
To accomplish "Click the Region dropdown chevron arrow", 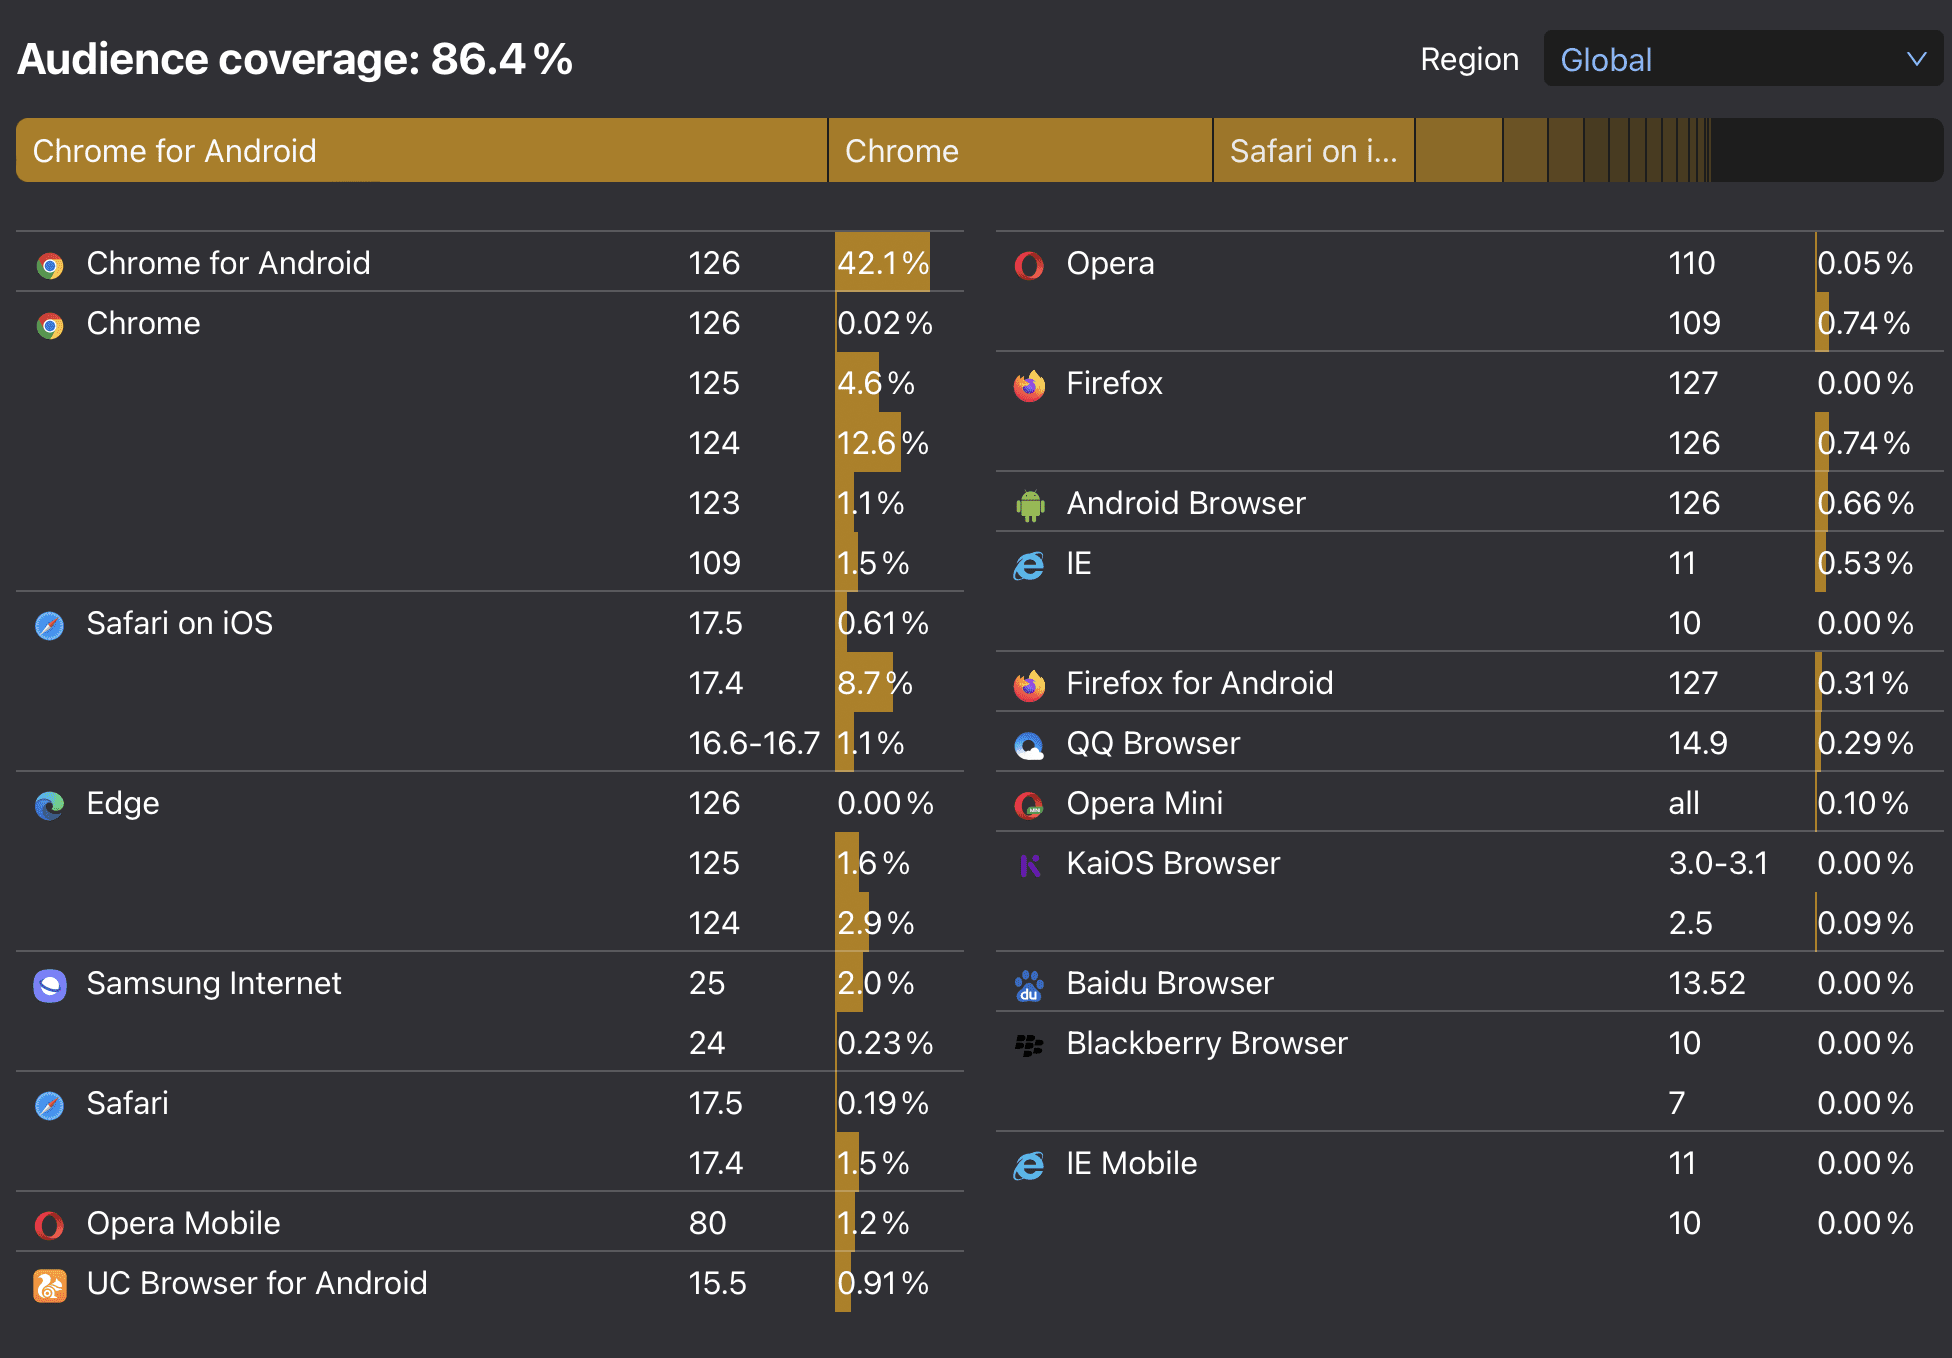I will (1916, 59).
